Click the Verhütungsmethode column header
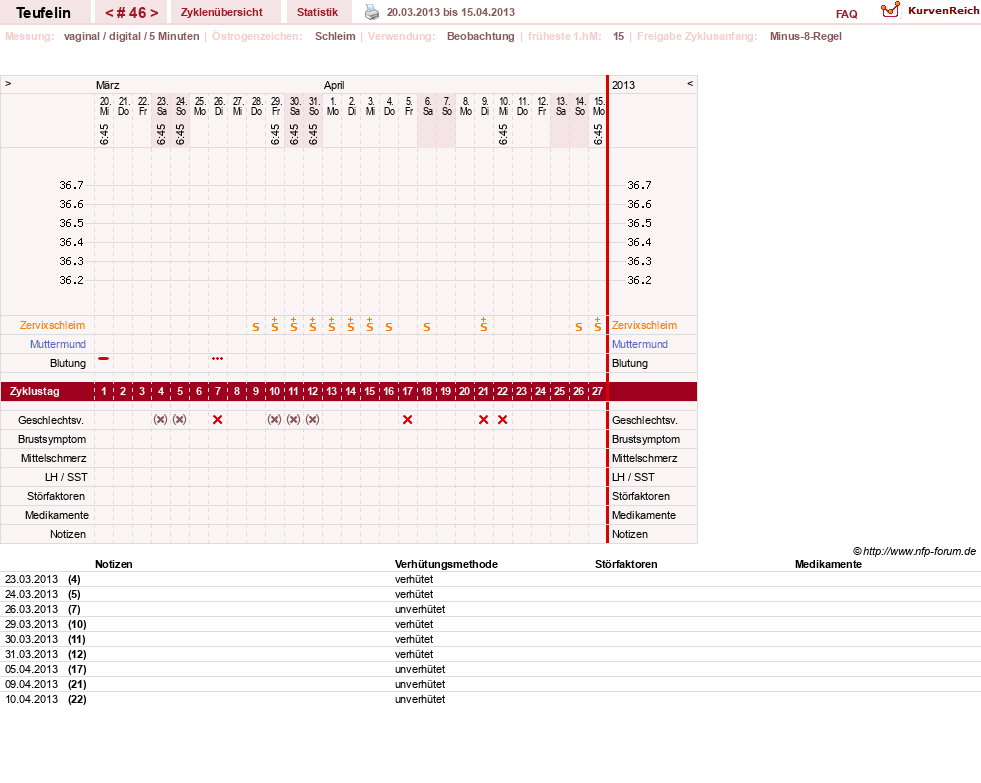 [x=446, y=564]
